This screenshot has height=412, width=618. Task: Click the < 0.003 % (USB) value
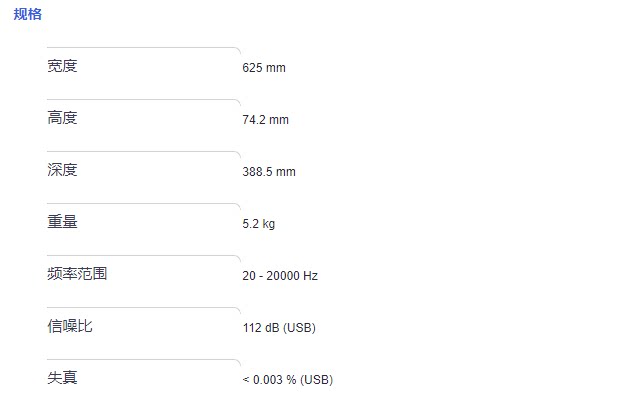(287, 380)
